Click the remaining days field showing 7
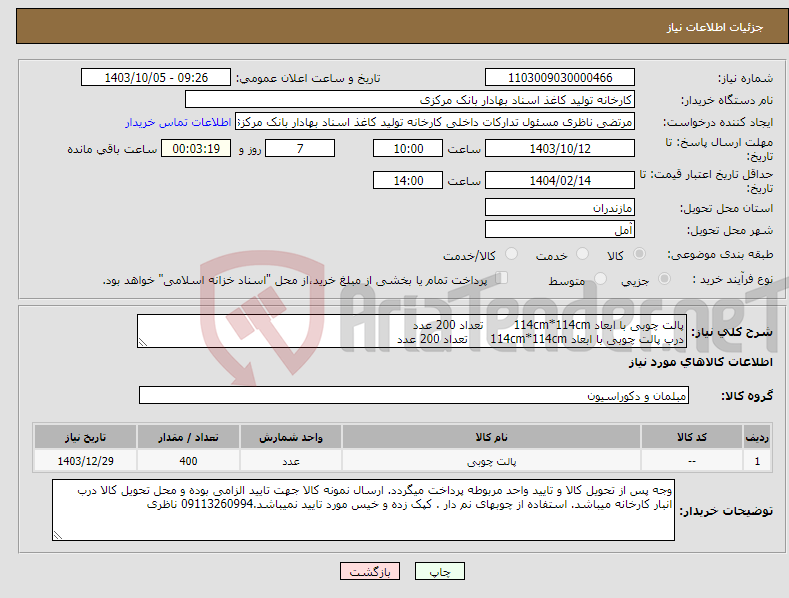The image size is (789, 598). (x=300, y=148)
